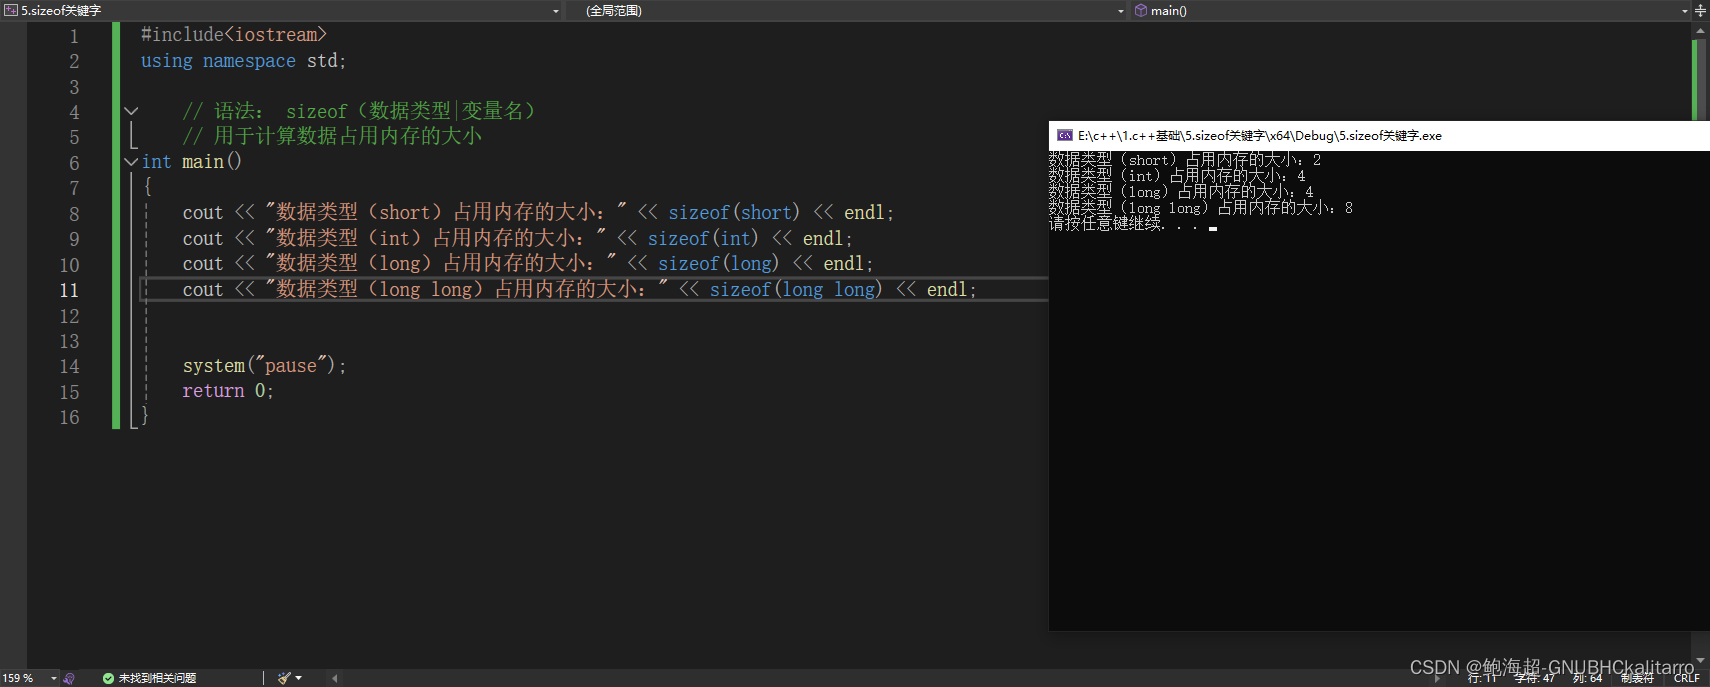Click the system("pause"); statement
The height and width of the screenshot is (687, 1710).
[264, 366]
